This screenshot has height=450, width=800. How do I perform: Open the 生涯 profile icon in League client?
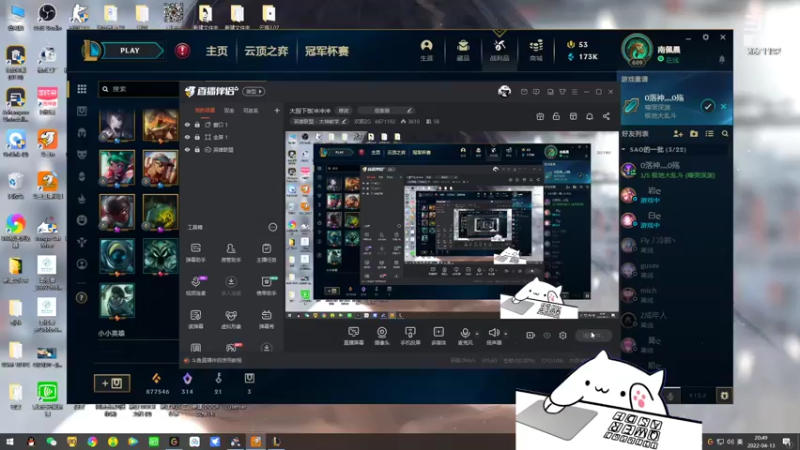tap(427, 51)
